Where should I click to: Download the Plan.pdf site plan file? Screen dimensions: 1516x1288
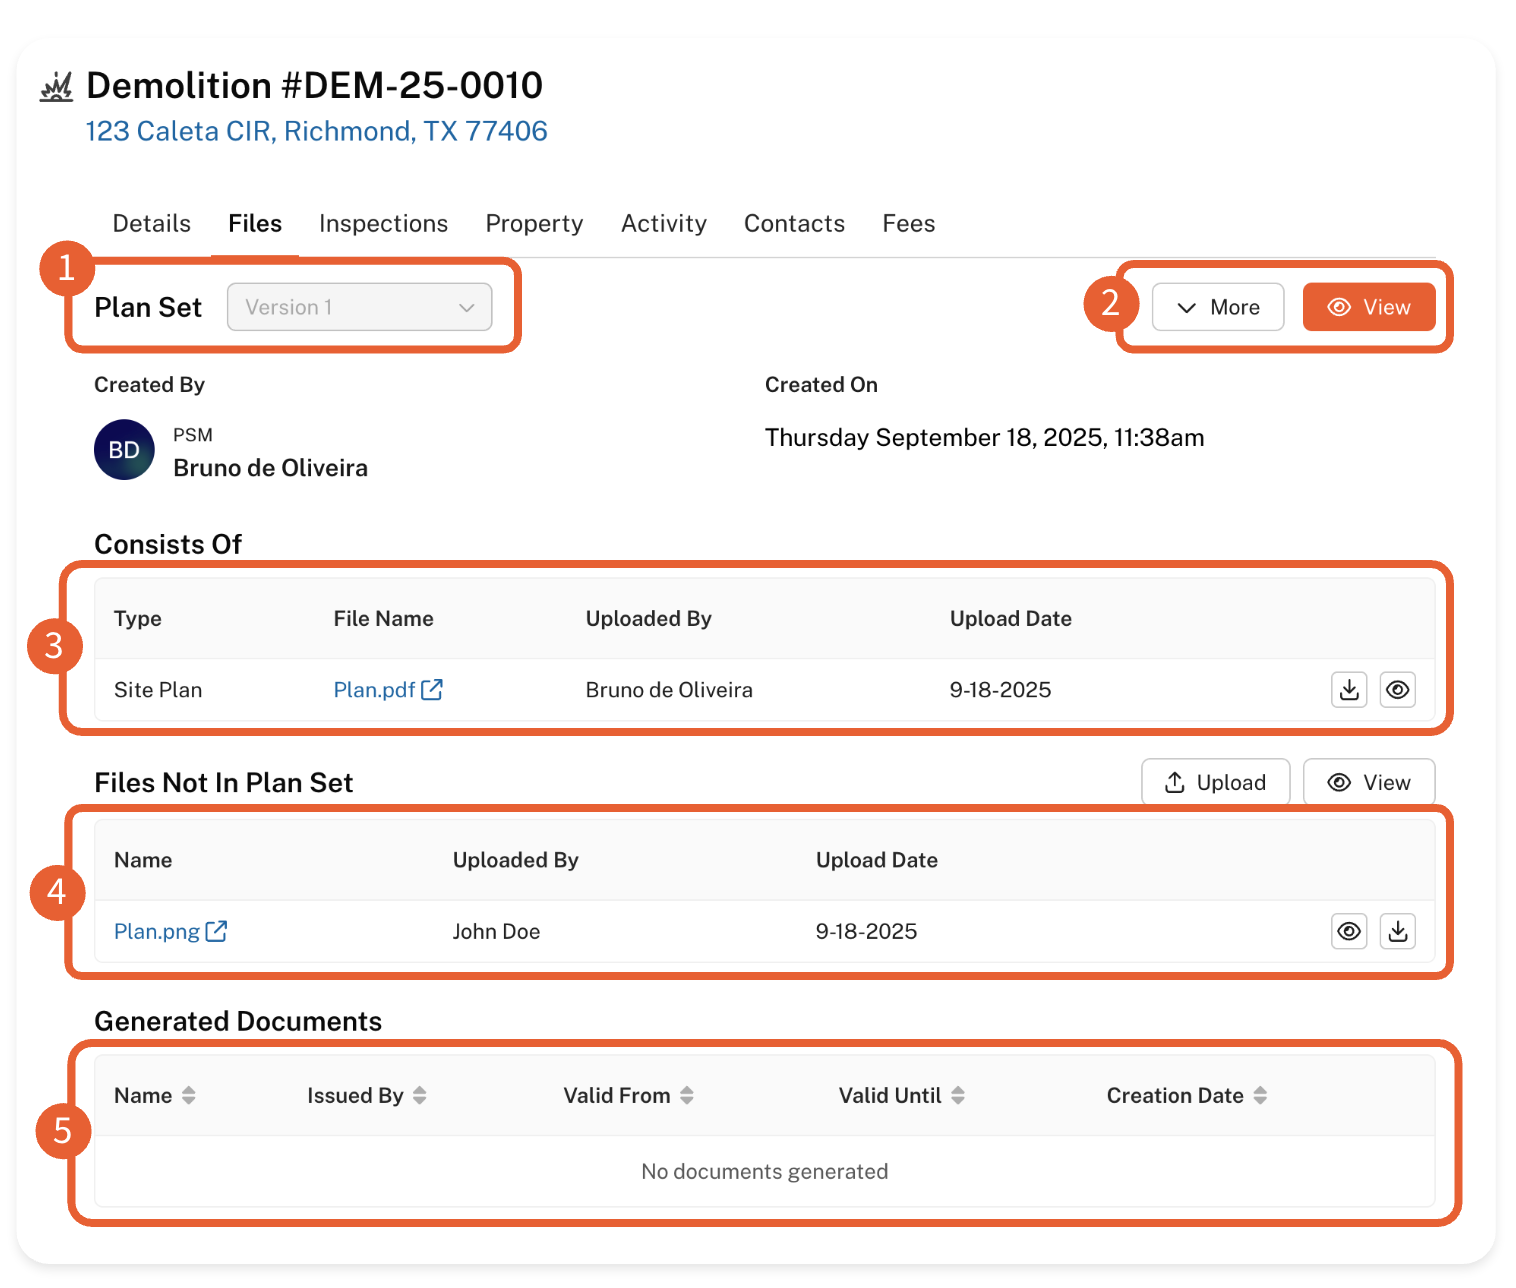[x=1349, y=690]
